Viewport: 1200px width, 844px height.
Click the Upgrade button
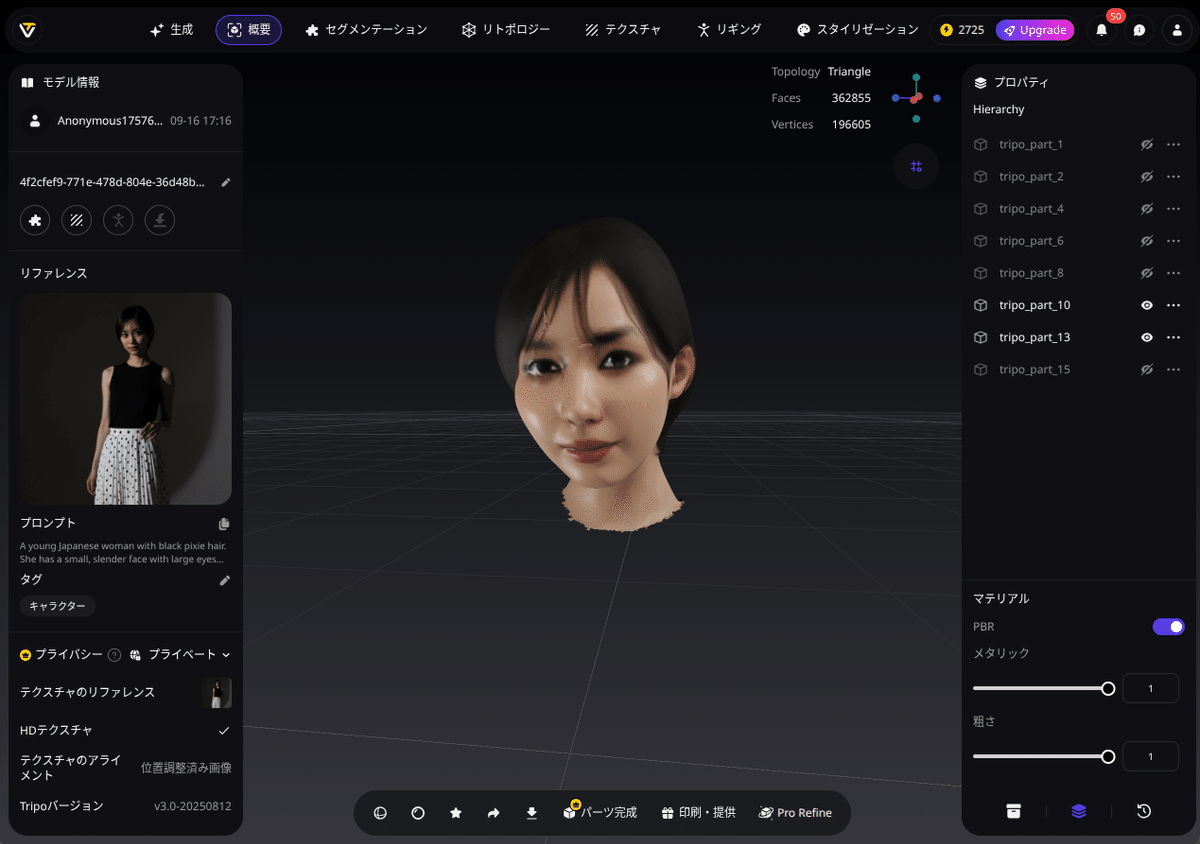1035,30
